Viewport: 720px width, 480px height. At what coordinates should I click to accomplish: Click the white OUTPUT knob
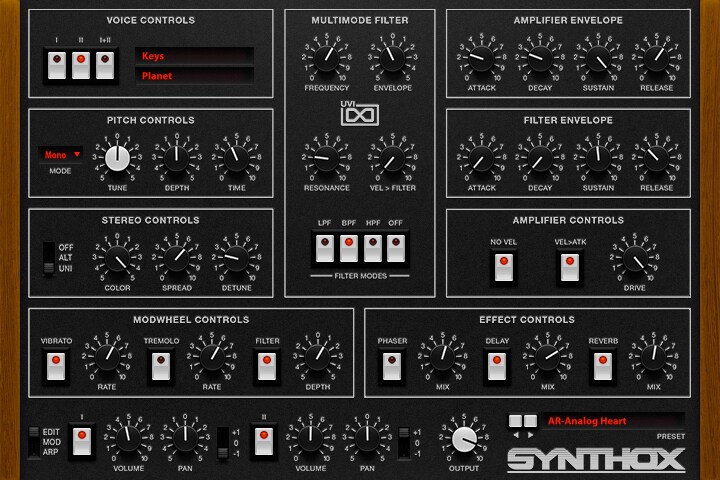point(464,439)
